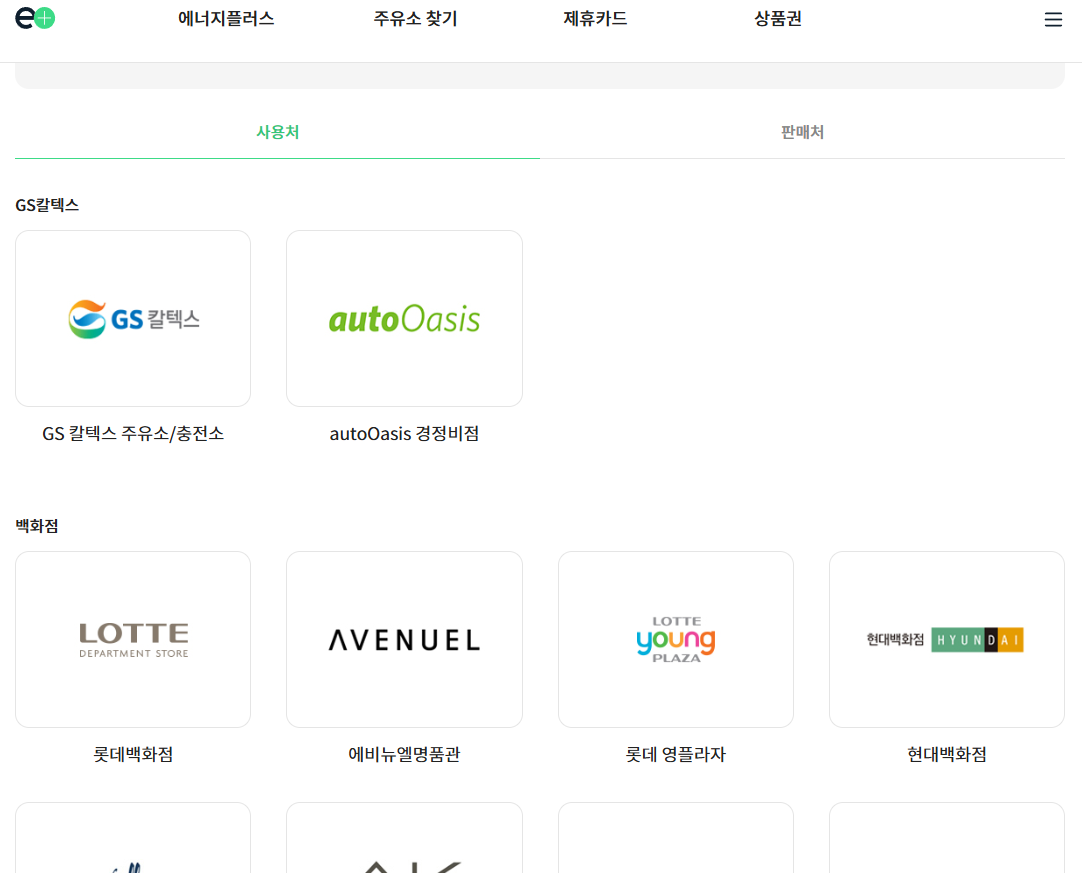Click the 롯데 영플라자 label

(676, 754)
